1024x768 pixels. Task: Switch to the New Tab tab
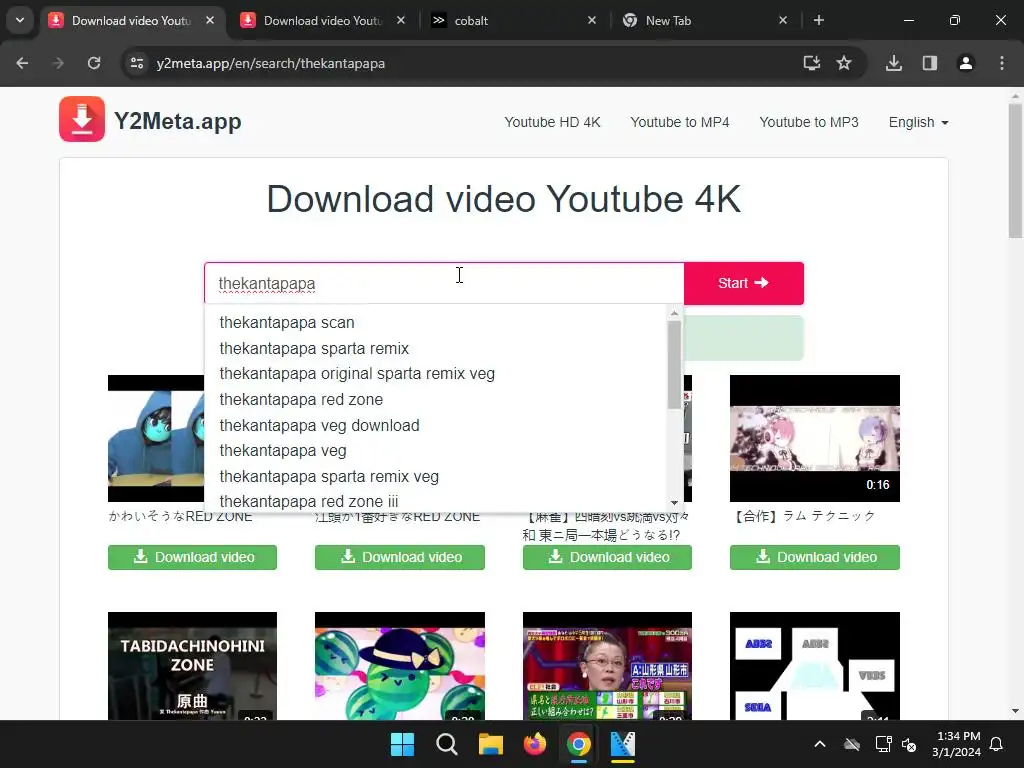click(705, 20)
